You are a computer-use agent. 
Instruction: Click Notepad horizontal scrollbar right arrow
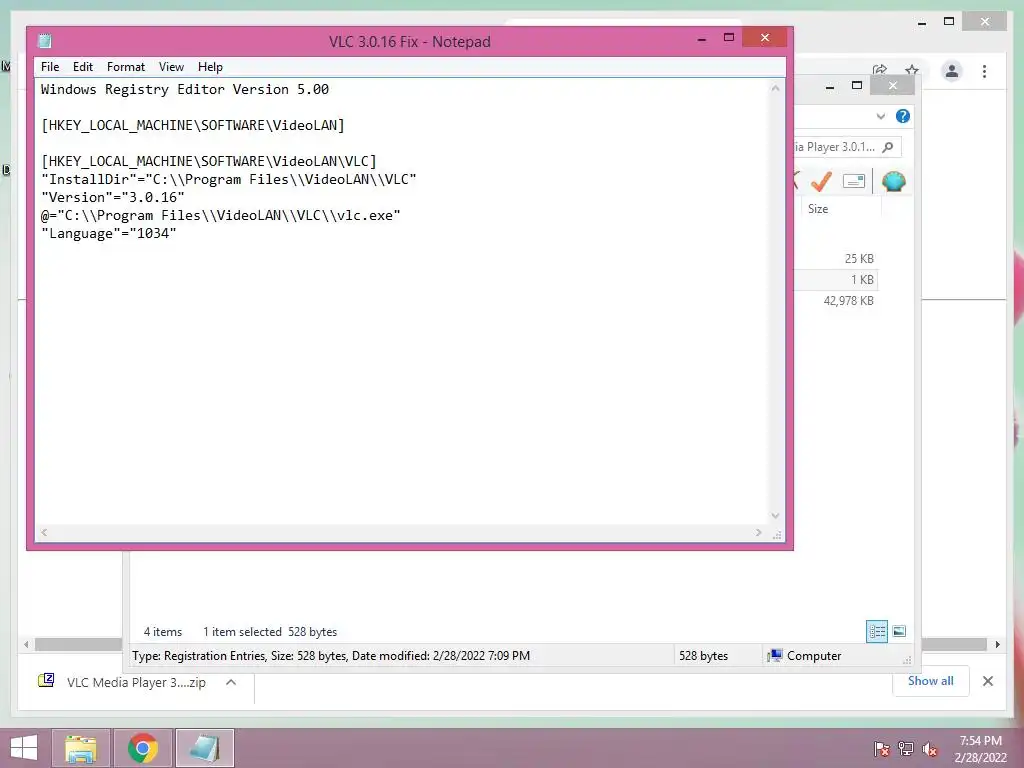(758, 532)
